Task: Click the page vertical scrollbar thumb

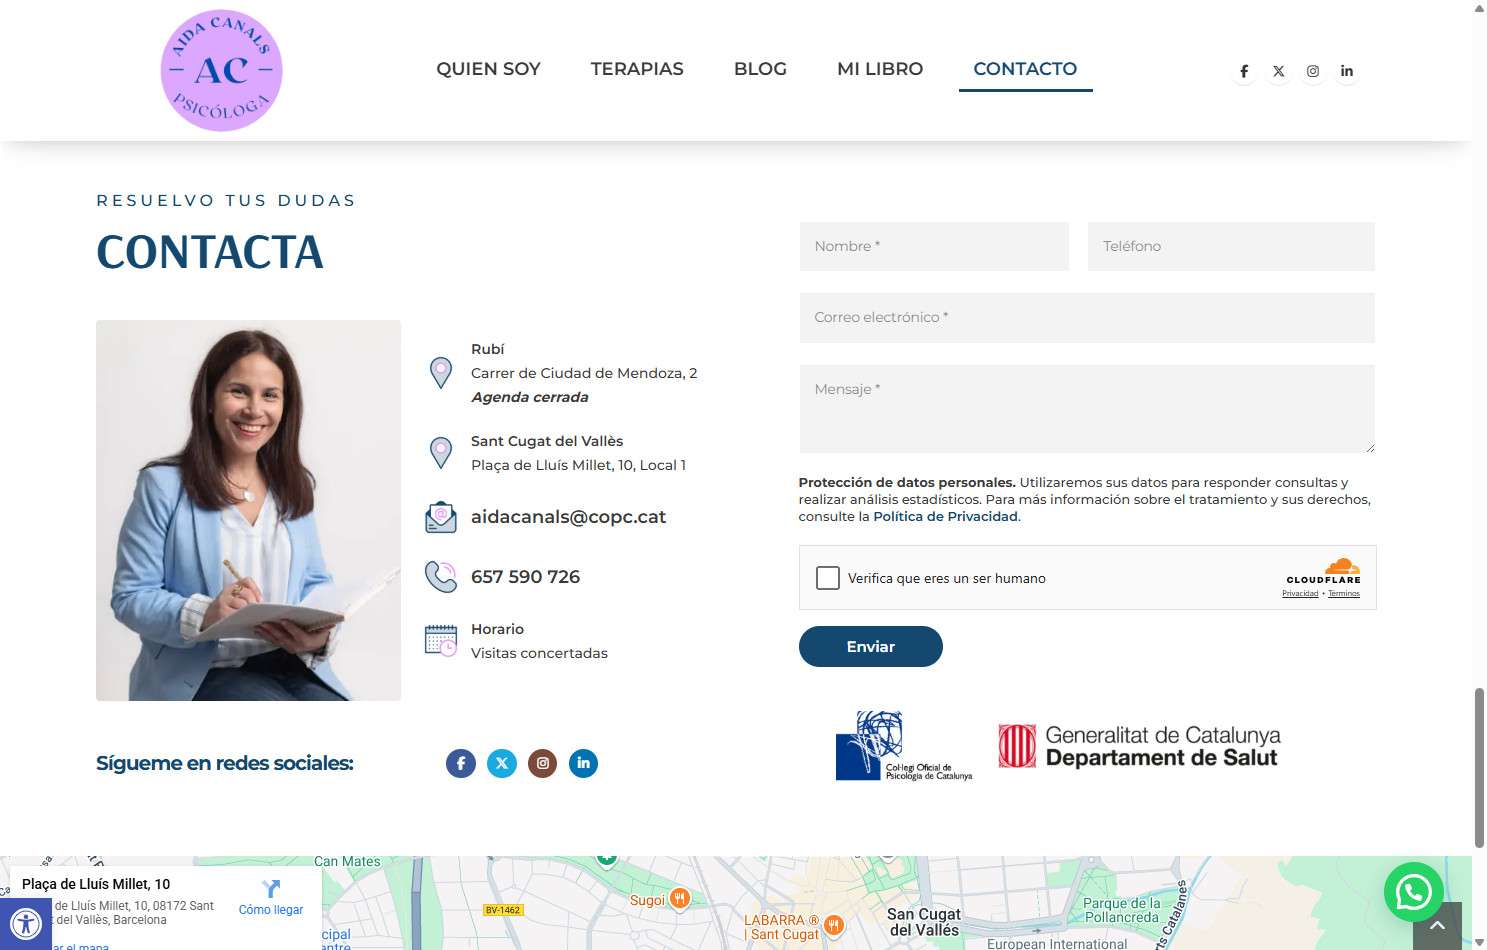Action: [1479, 766]
